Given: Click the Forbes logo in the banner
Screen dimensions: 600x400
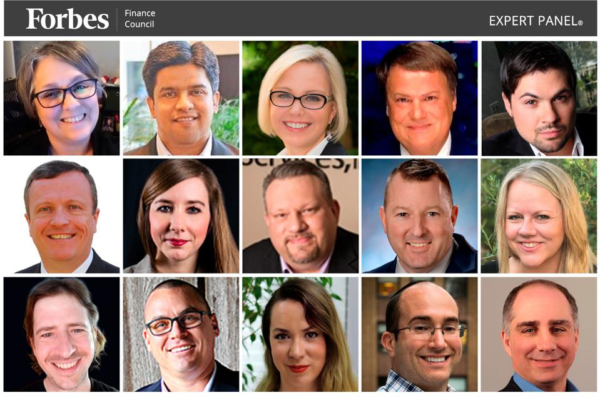Looking at the screenshot, I should point(67,19).
